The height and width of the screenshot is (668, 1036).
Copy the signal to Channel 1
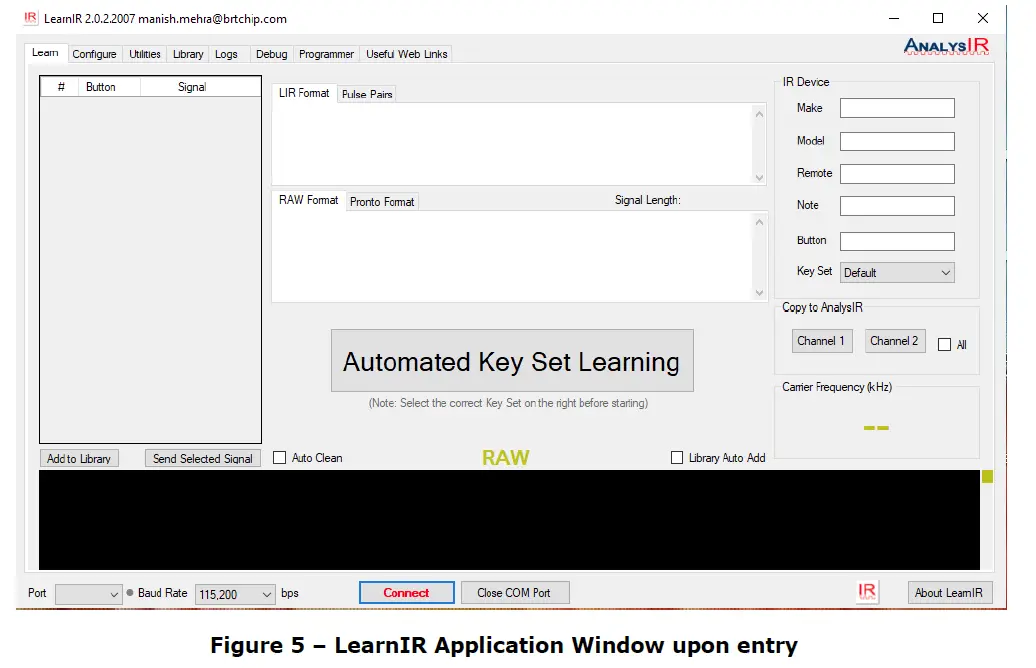click(x=821, y=340)
